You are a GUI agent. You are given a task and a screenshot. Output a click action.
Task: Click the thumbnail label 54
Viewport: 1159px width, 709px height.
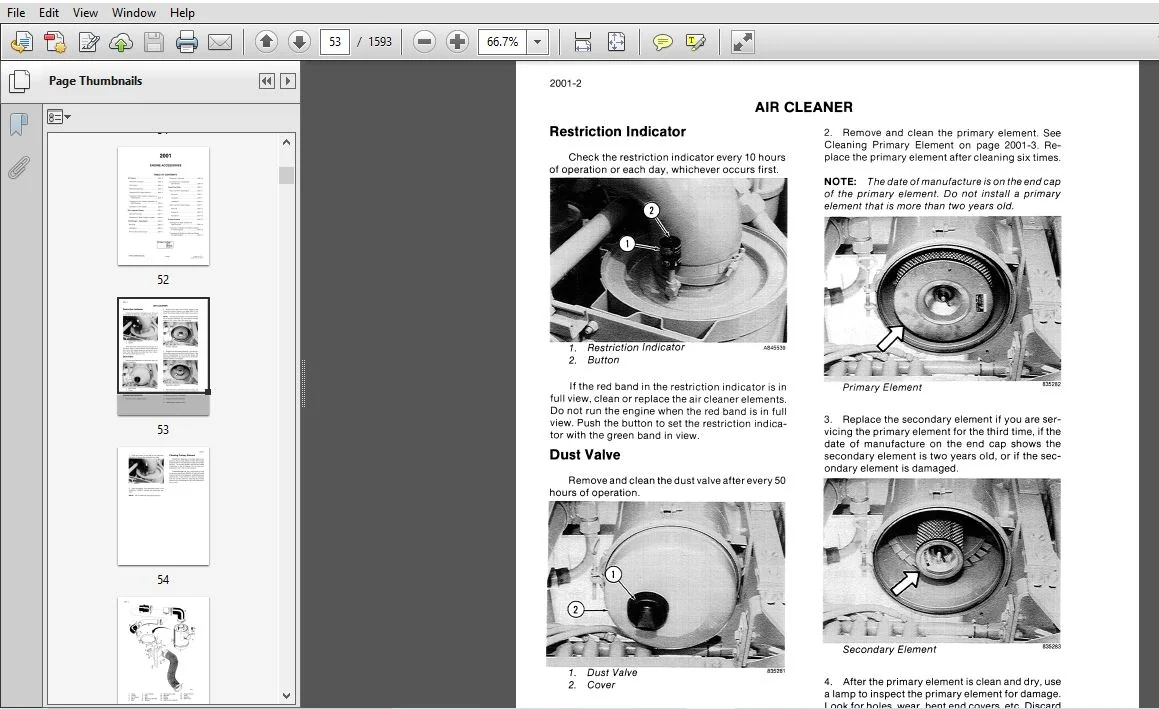(x=163, y=580)
